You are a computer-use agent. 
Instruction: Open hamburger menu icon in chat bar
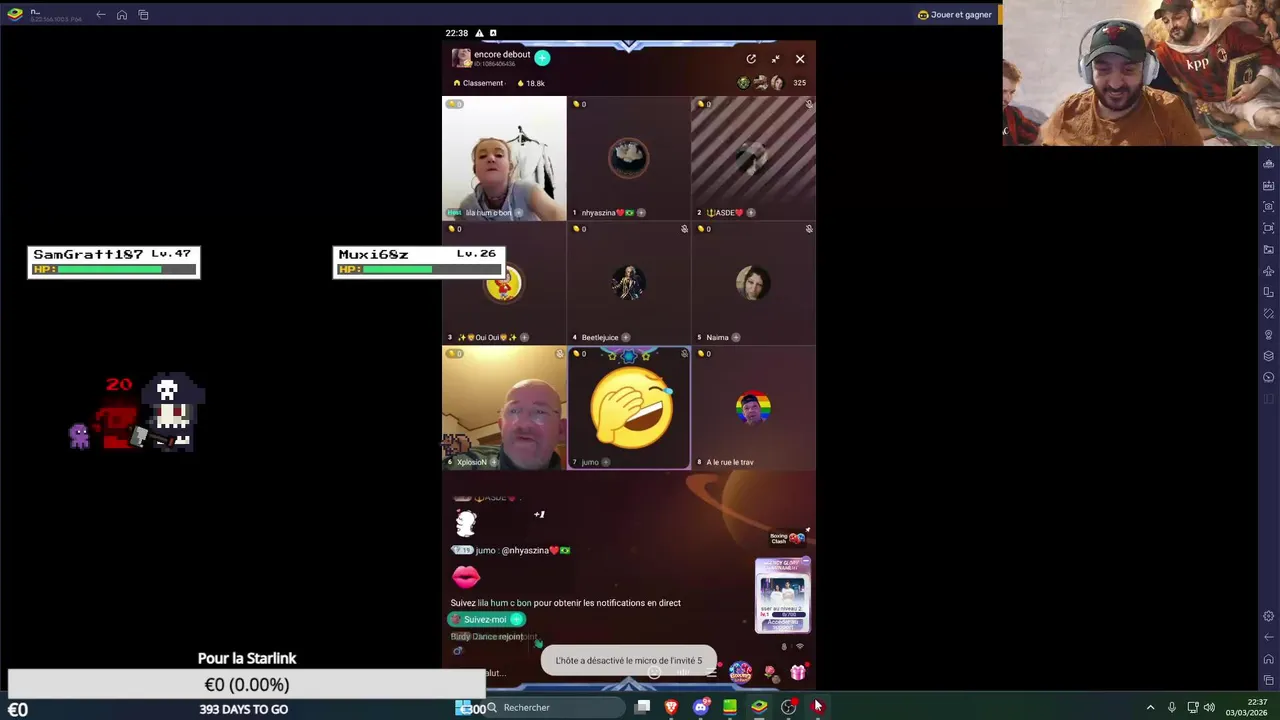[711, 673]
